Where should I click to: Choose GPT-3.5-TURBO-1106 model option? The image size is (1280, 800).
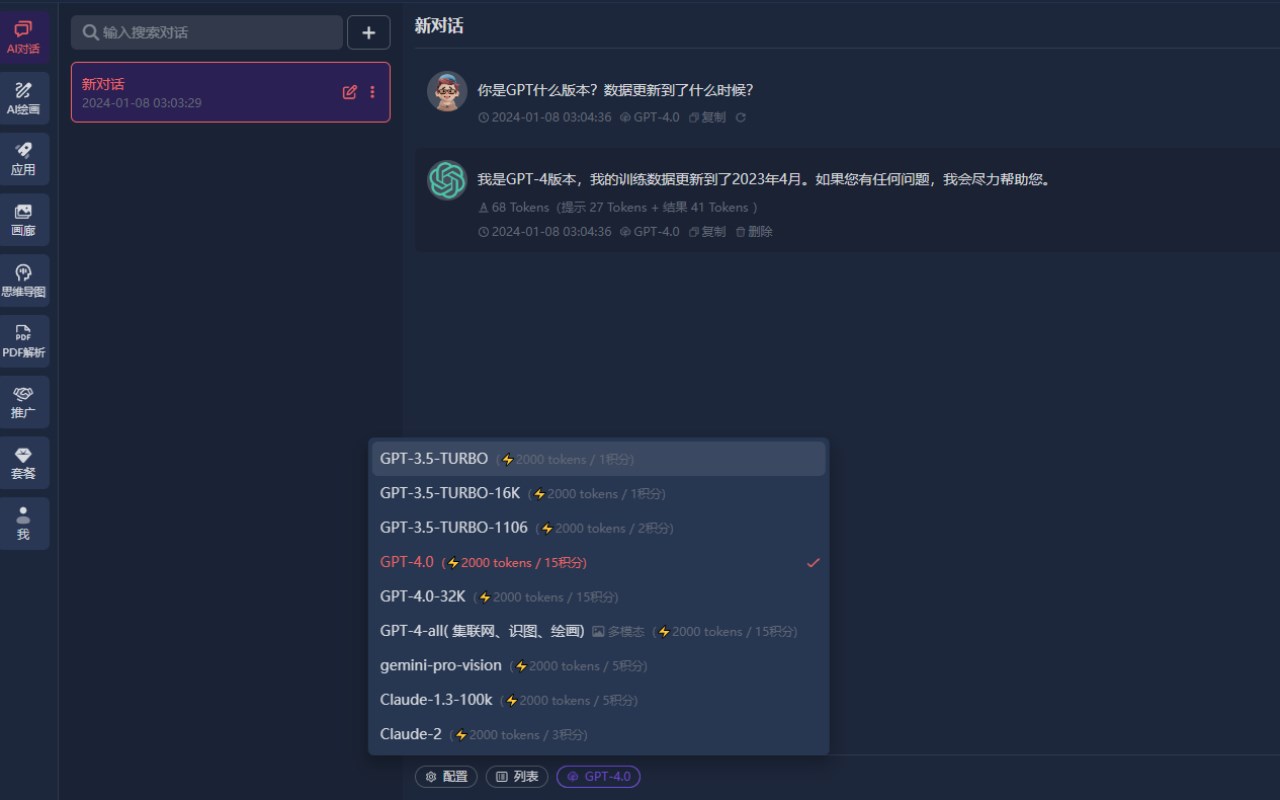pyautogui.click(x=598, y=528)
